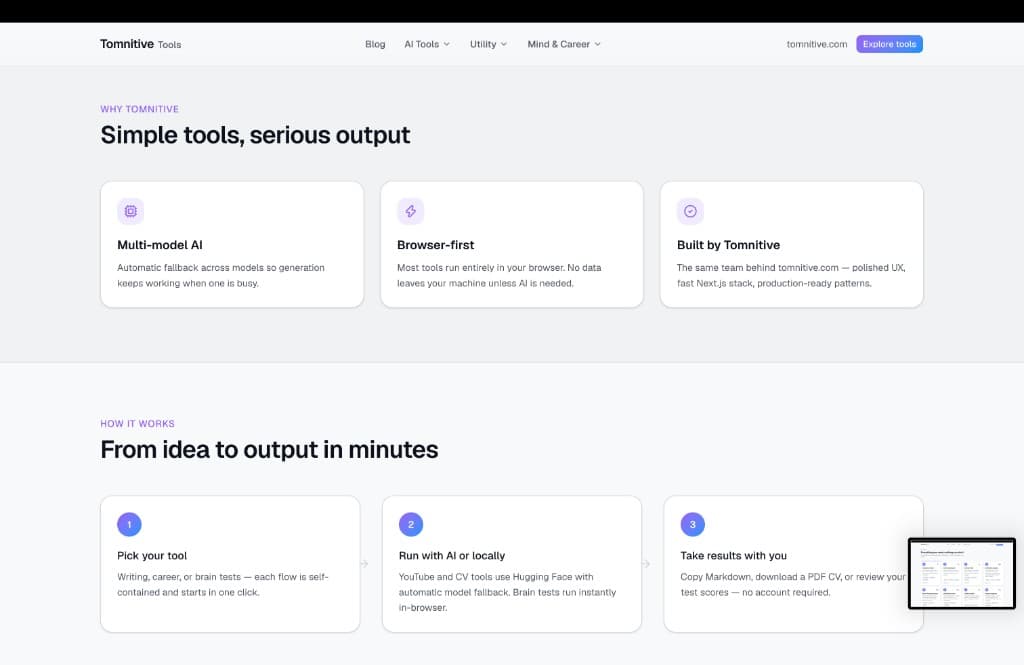Image resolution: width=1024 pixels, height=665 pixels.
Task: Open the AI Tools menu
Action: tap(426, 44)
